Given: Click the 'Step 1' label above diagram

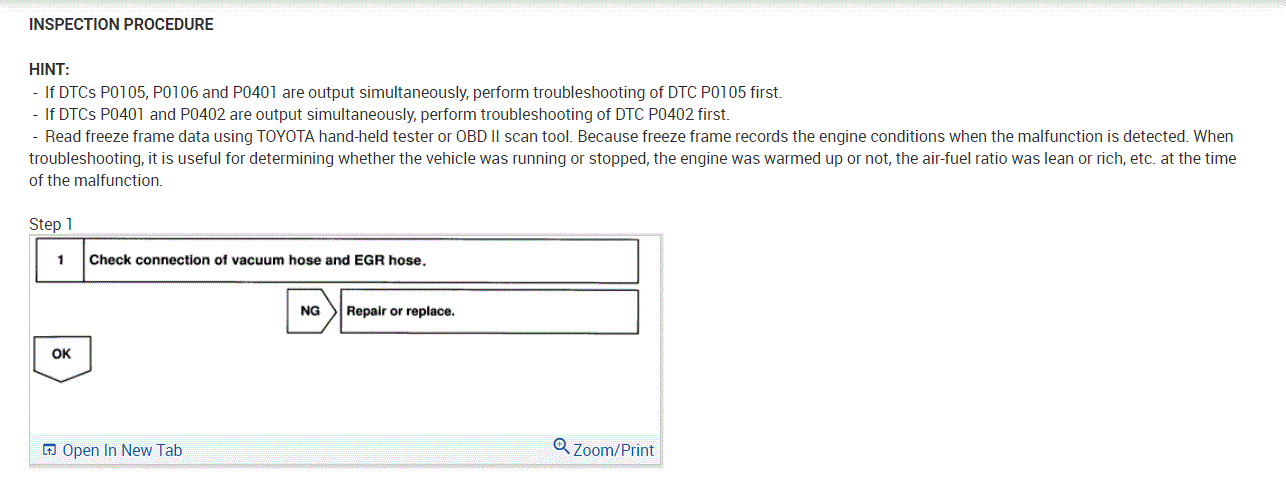Looking at the screenshot, I should 51,224.
